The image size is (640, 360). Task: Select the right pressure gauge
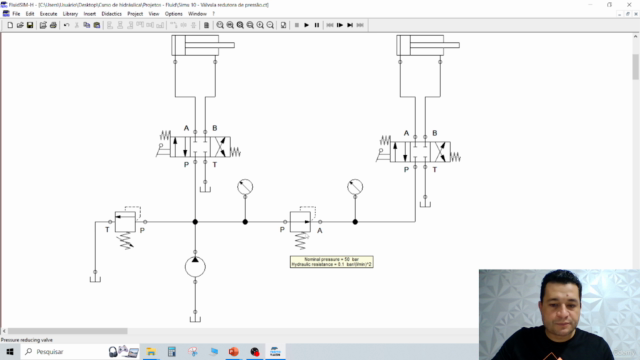coord(355,187)
